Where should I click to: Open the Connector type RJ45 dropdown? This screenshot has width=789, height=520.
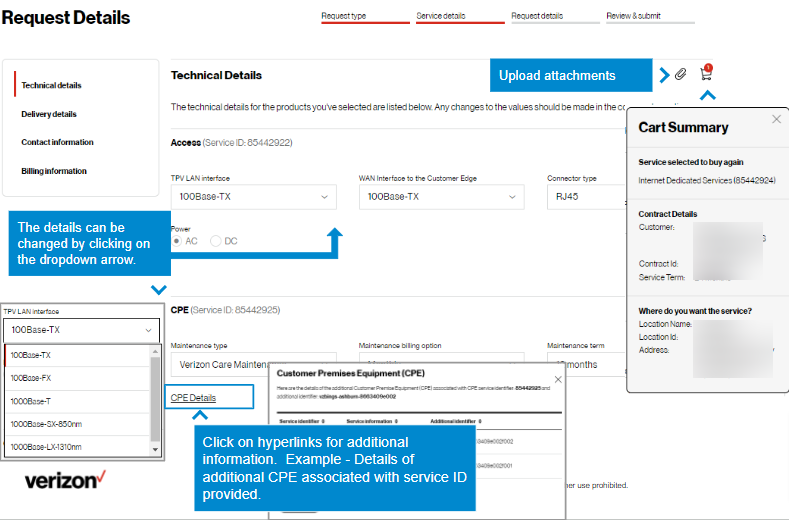click(x=587, y=197)
